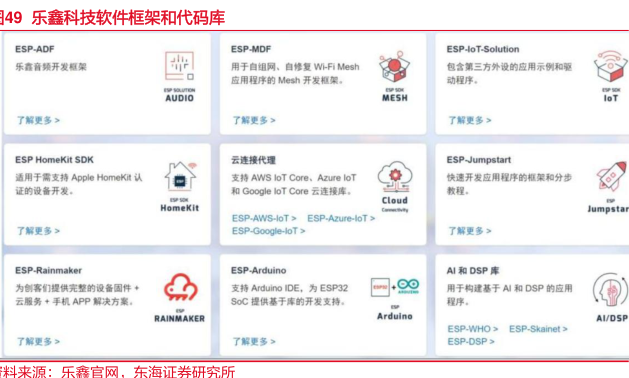Image resolution: width=629 pixels, height=378 pixels.
Task: Click the 乐鑫音频开发框架 description text
Action: click(51, 67)
